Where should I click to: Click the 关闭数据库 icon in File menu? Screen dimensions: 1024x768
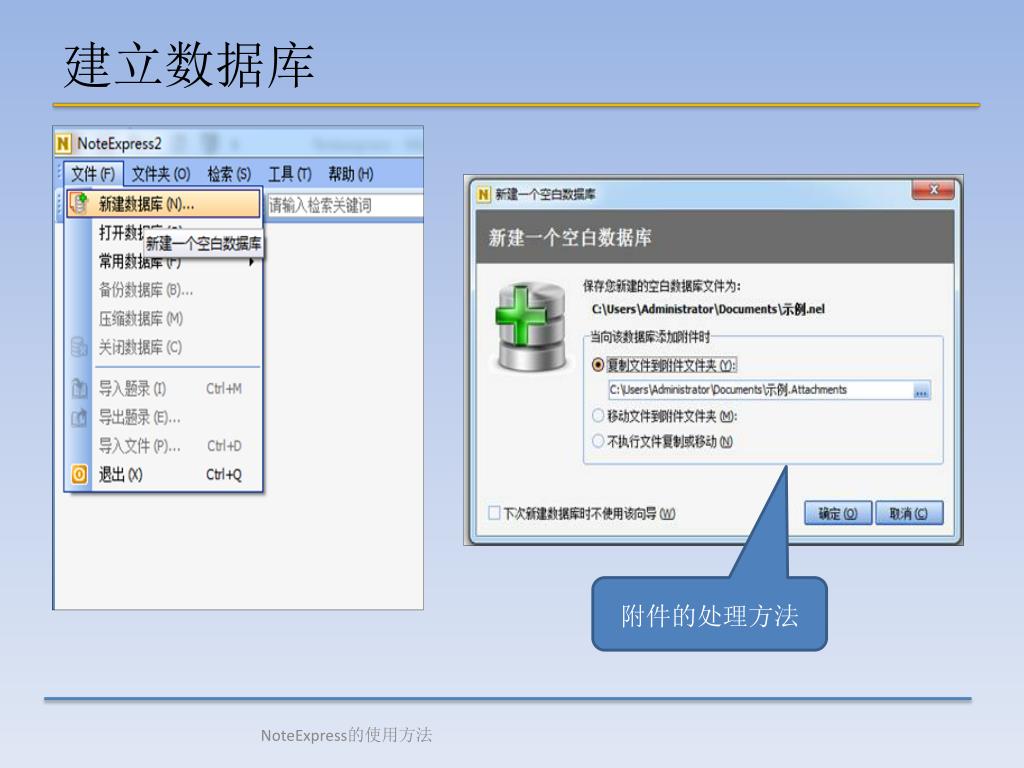[x=79, y=347]
